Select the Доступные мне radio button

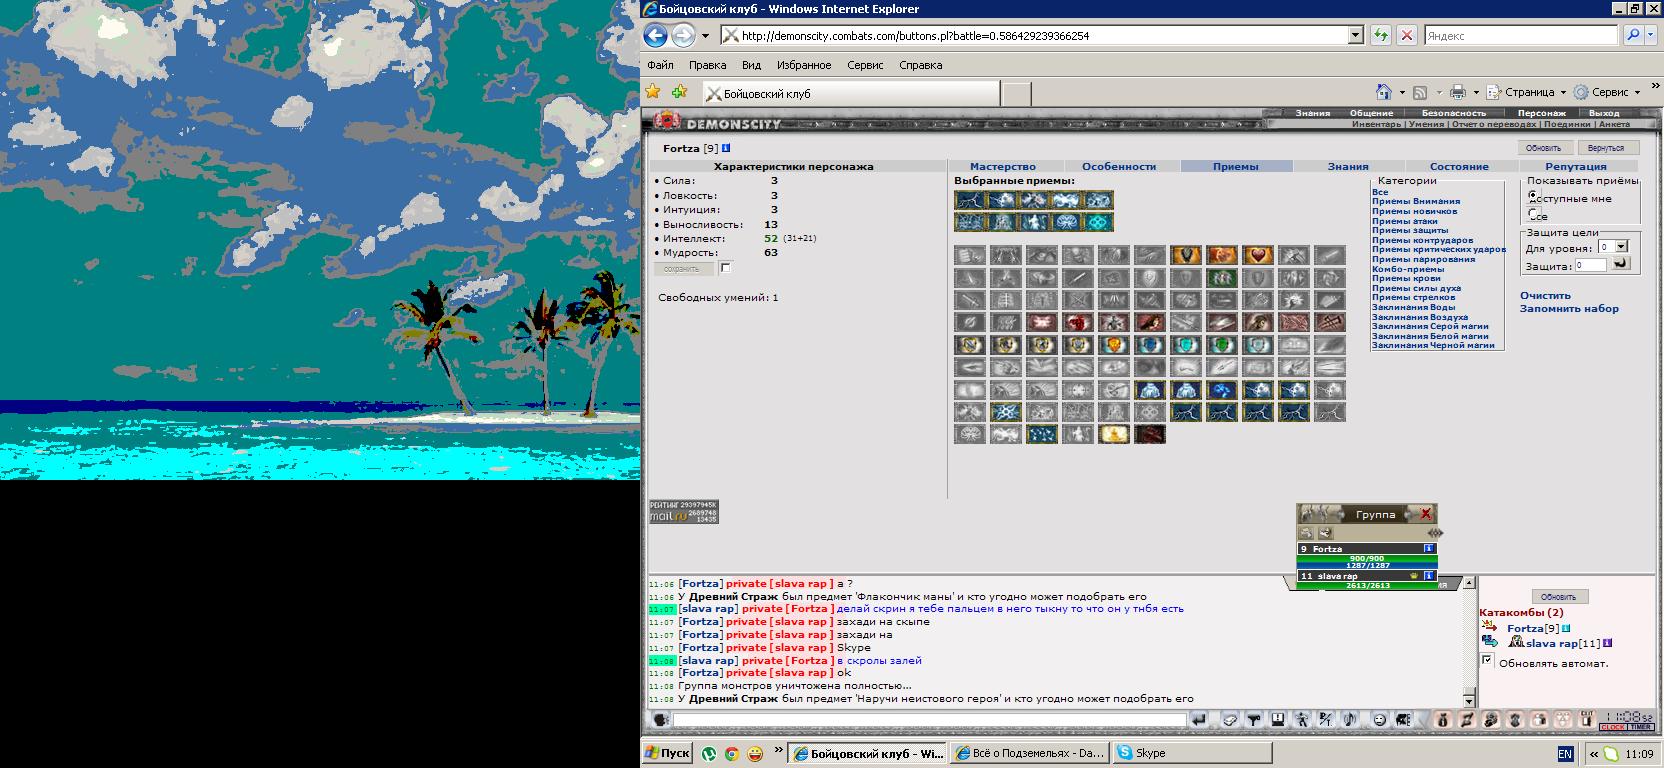[1534, 196]
